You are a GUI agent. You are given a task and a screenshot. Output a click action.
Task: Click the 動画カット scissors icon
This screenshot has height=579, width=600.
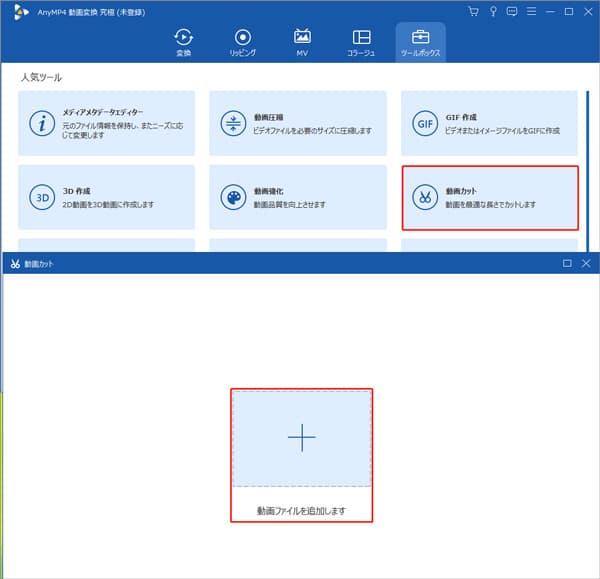click(x=425, y=197)
